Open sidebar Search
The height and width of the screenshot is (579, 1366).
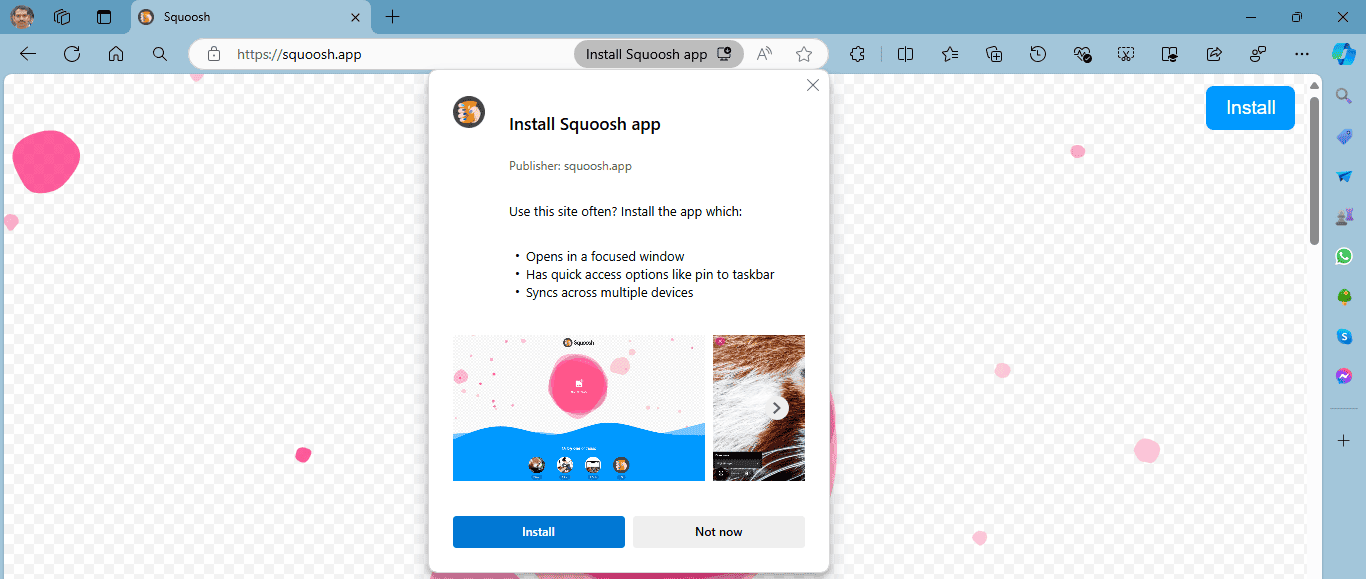pyautogui.click(x=1344, y=95)
